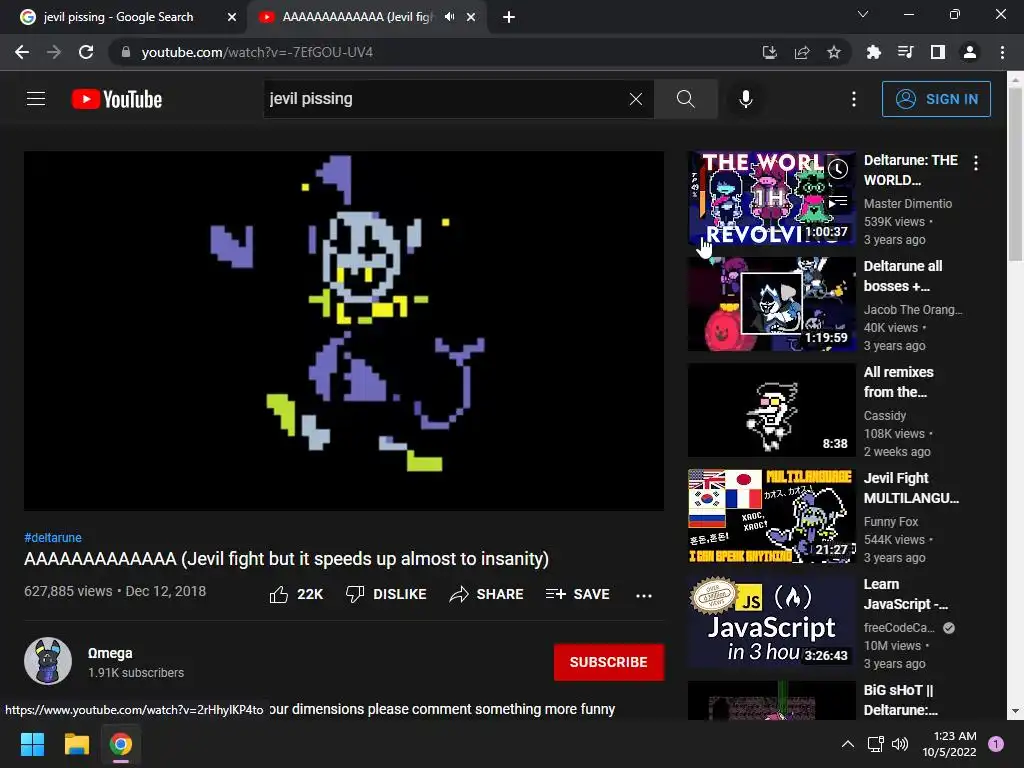Open the Learn JavaScript video thumbnail

(772, 622)
